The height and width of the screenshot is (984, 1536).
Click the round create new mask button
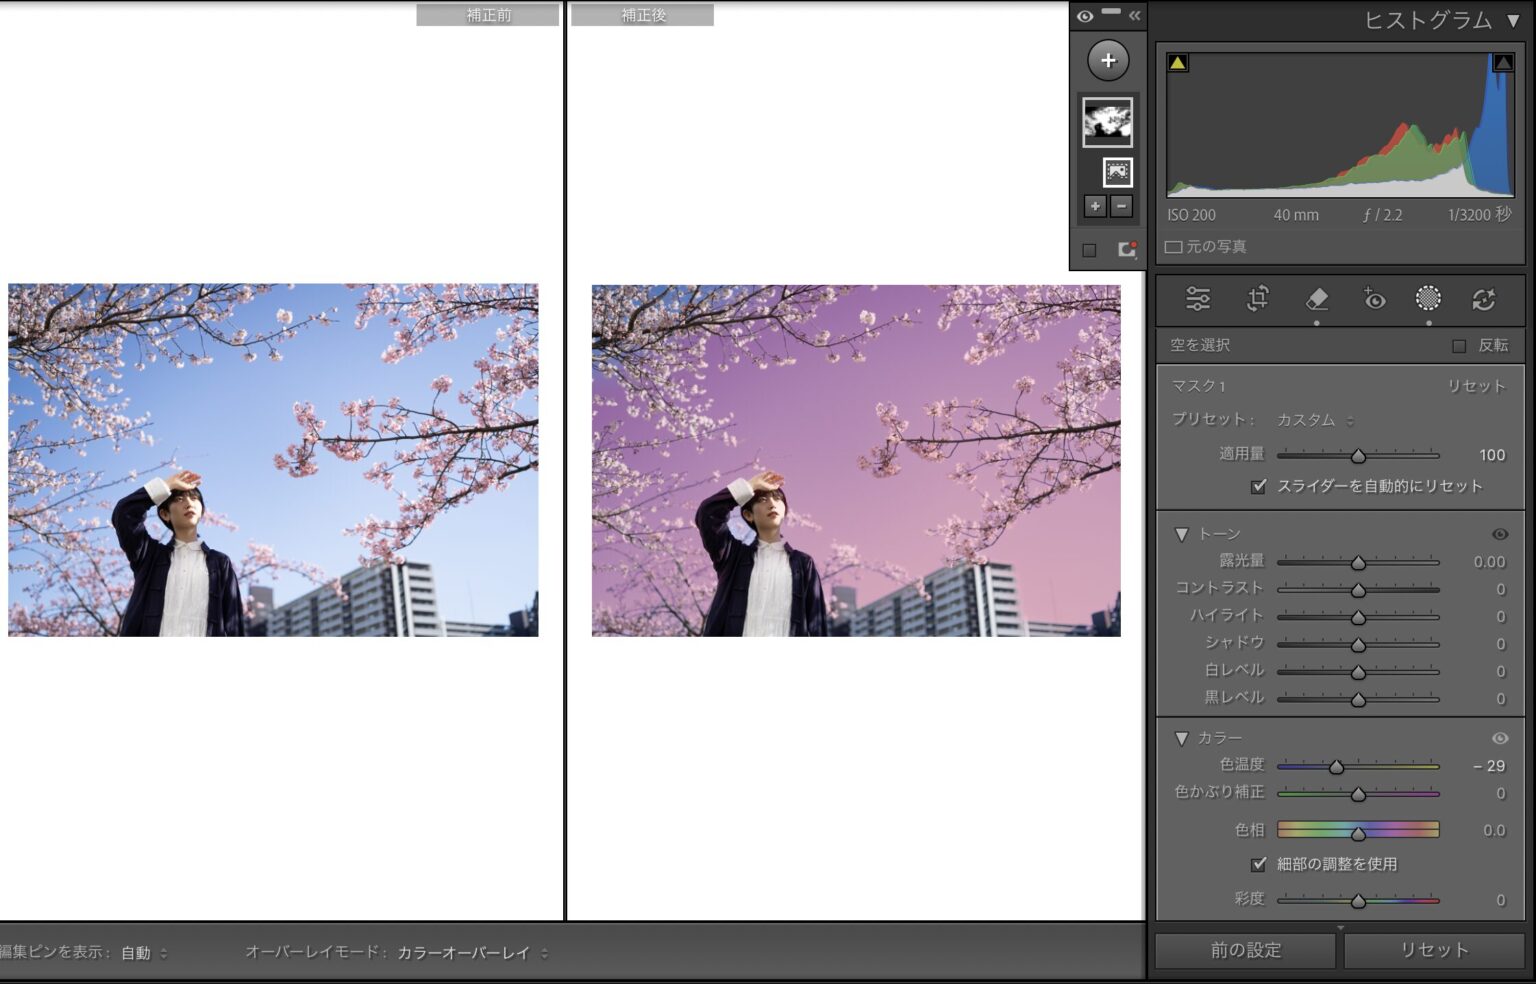(x=1108, y=61)
